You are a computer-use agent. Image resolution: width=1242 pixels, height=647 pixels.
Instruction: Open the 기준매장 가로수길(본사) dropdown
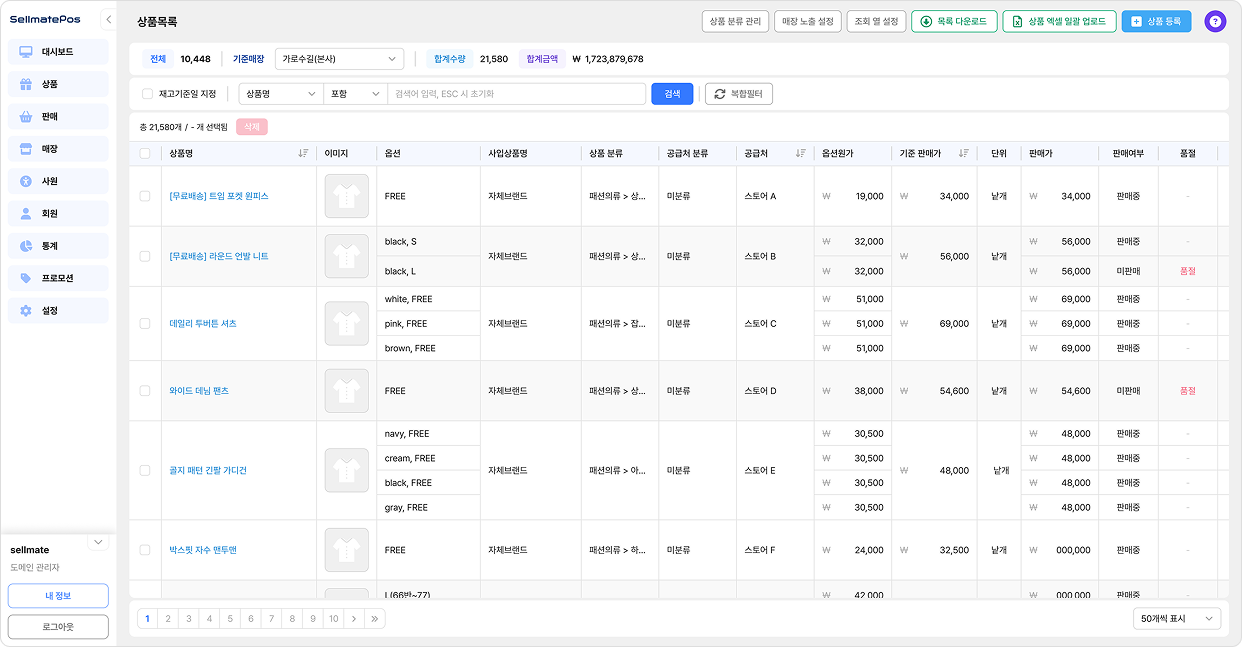pos(339,59)
